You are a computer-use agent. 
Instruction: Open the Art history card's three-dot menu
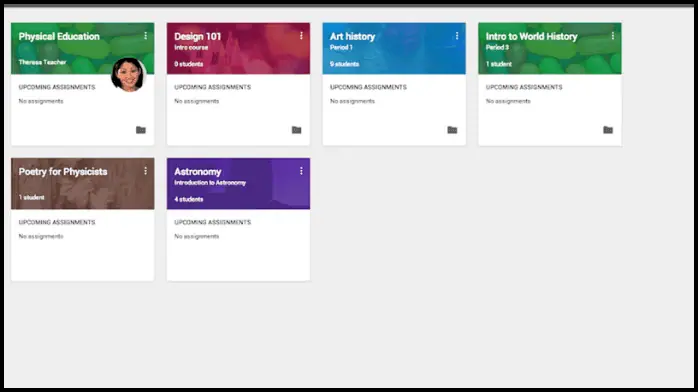[x=457, y=36]
